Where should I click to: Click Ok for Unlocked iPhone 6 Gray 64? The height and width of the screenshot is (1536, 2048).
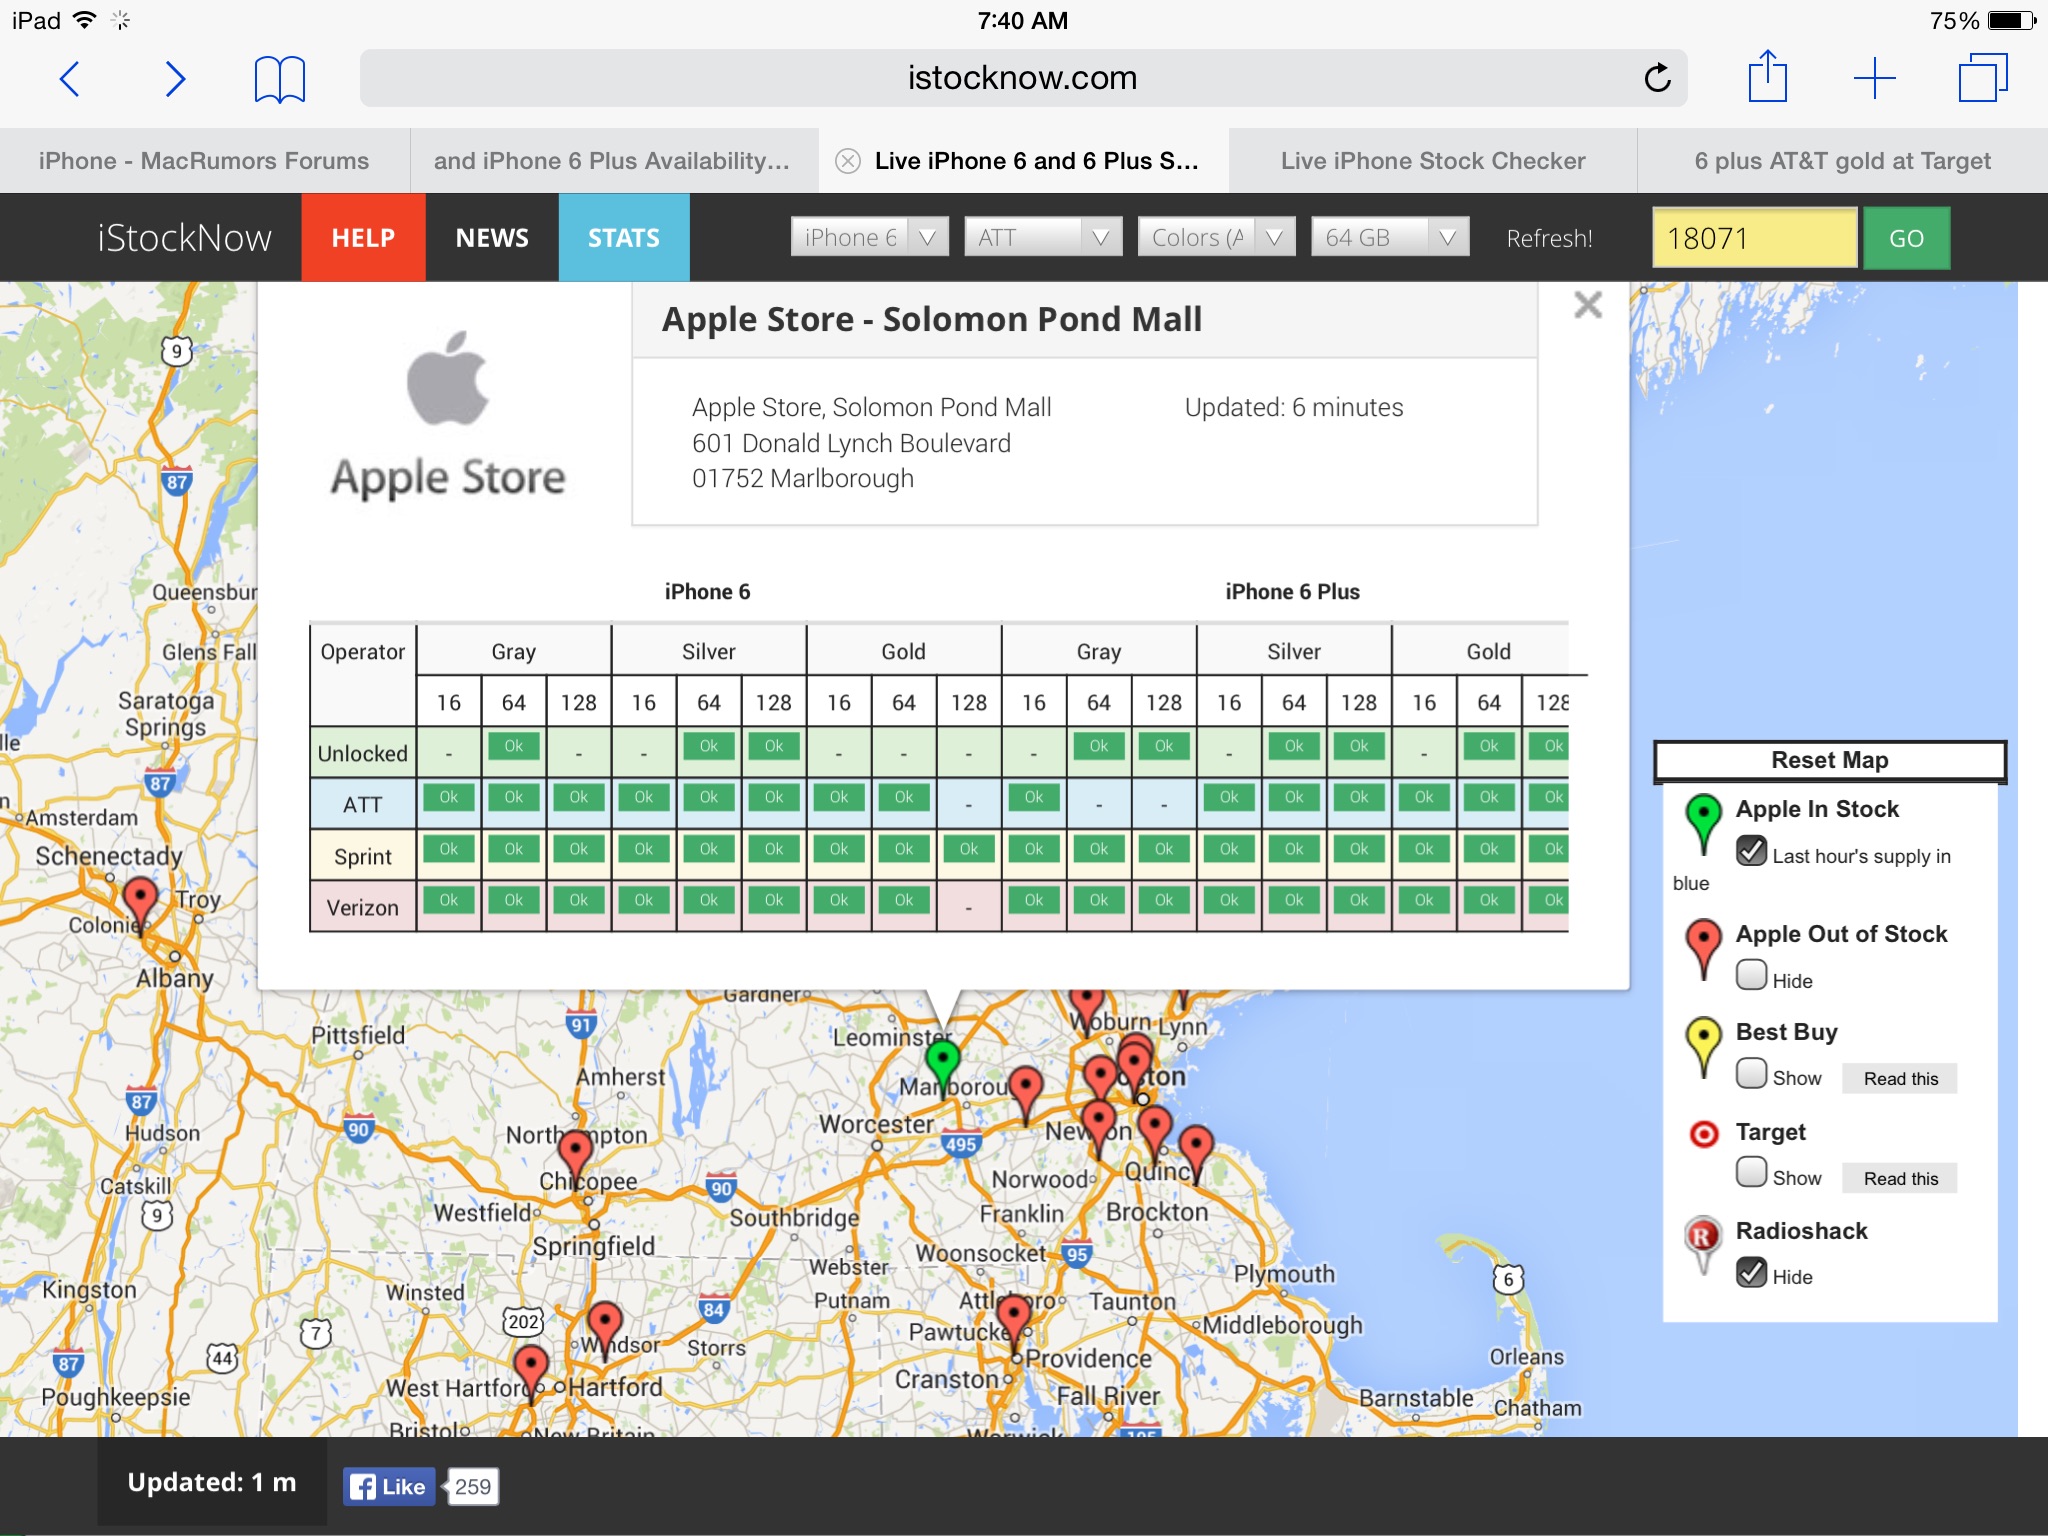[x=514, y=746]
